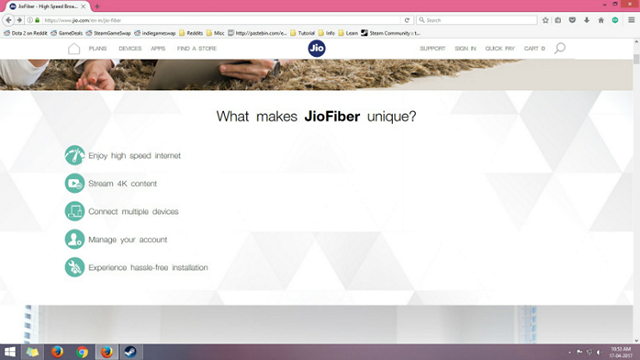Expand the Tutorial bookmark folder

[302, 33]
